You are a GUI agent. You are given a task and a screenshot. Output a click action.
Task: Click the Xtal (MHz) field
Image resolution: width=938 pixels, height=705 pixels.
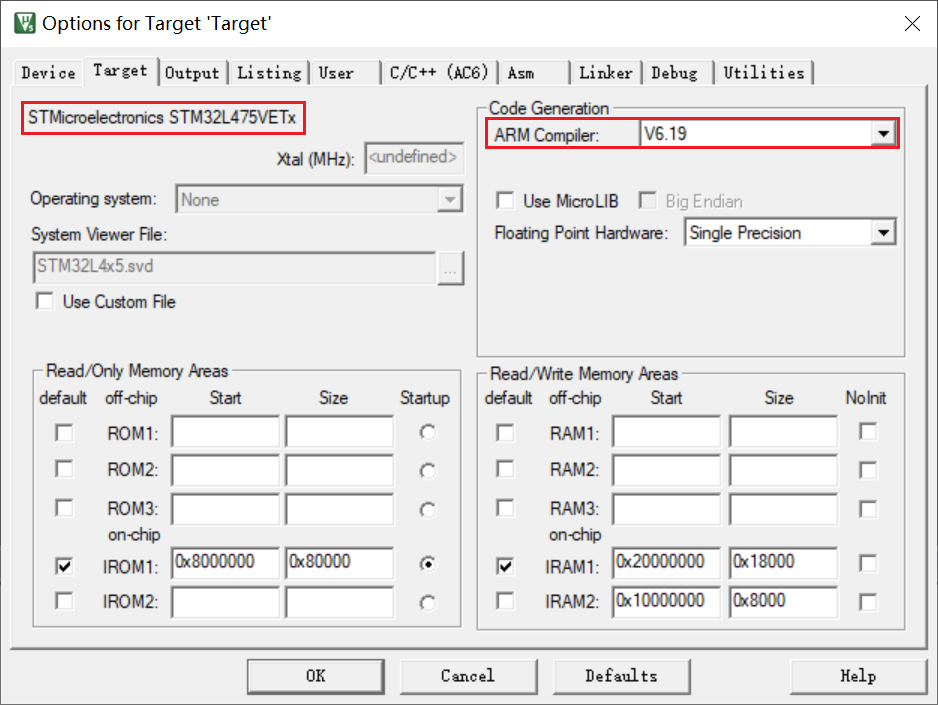click(414, 158)
